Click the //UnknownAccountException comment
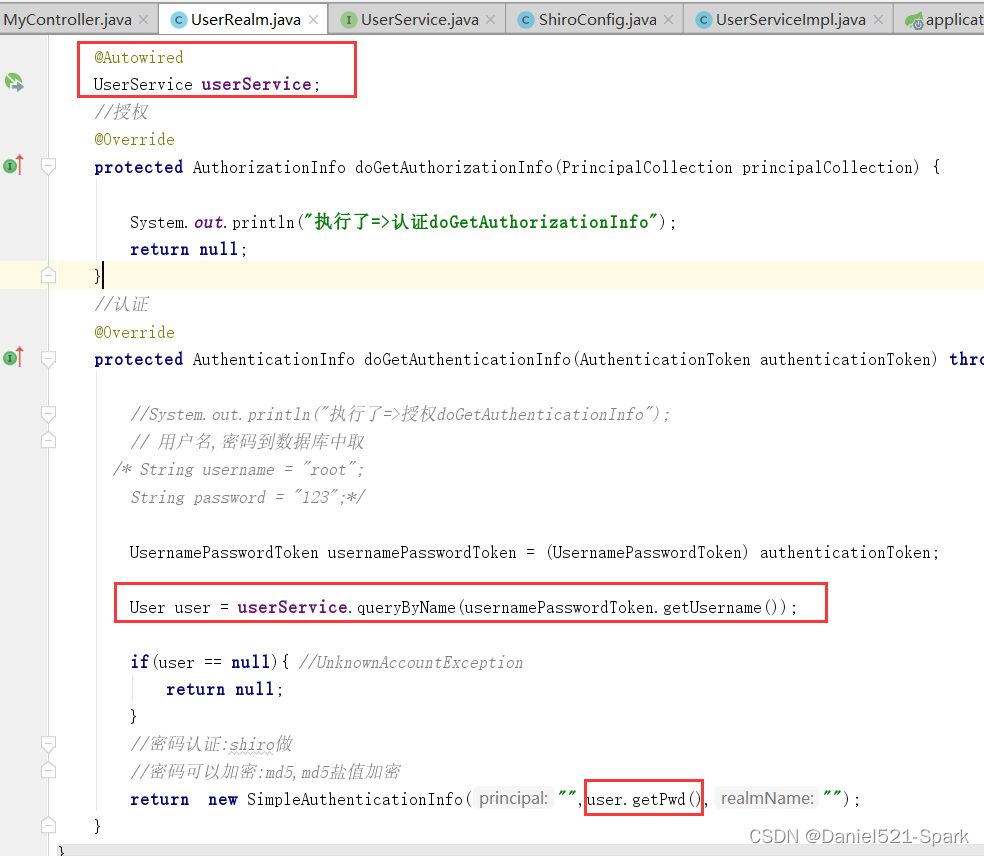The width and height of the screenshot is (984, 856). [411, 662]
